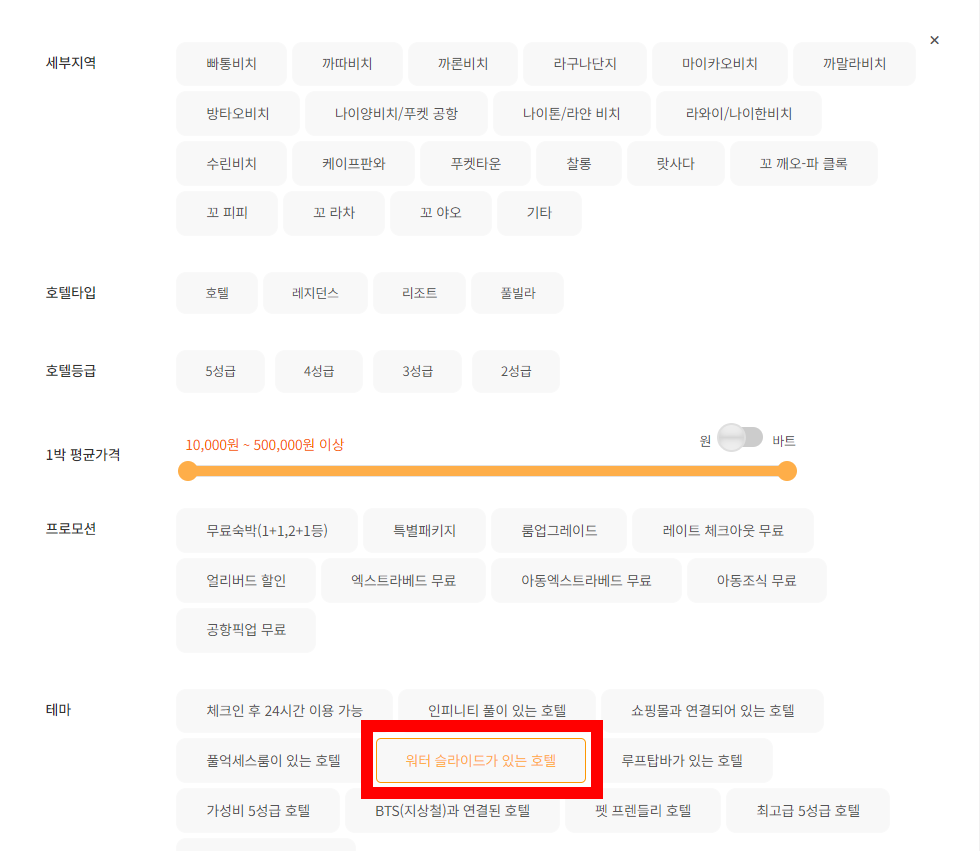Filter hotel type by 리조트
The width and height of the screenshot is (980, 851).
(419, 293)
